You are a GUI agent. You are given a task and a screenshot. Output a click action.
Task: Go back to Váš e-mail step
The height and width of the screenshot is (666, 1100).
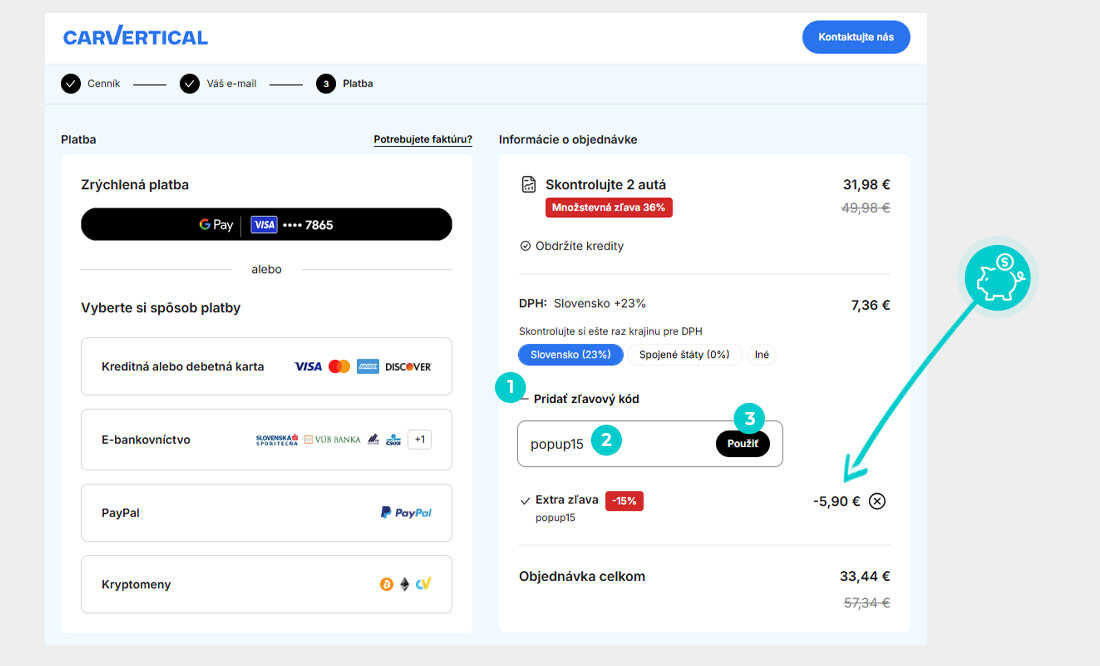coord(218,84)
